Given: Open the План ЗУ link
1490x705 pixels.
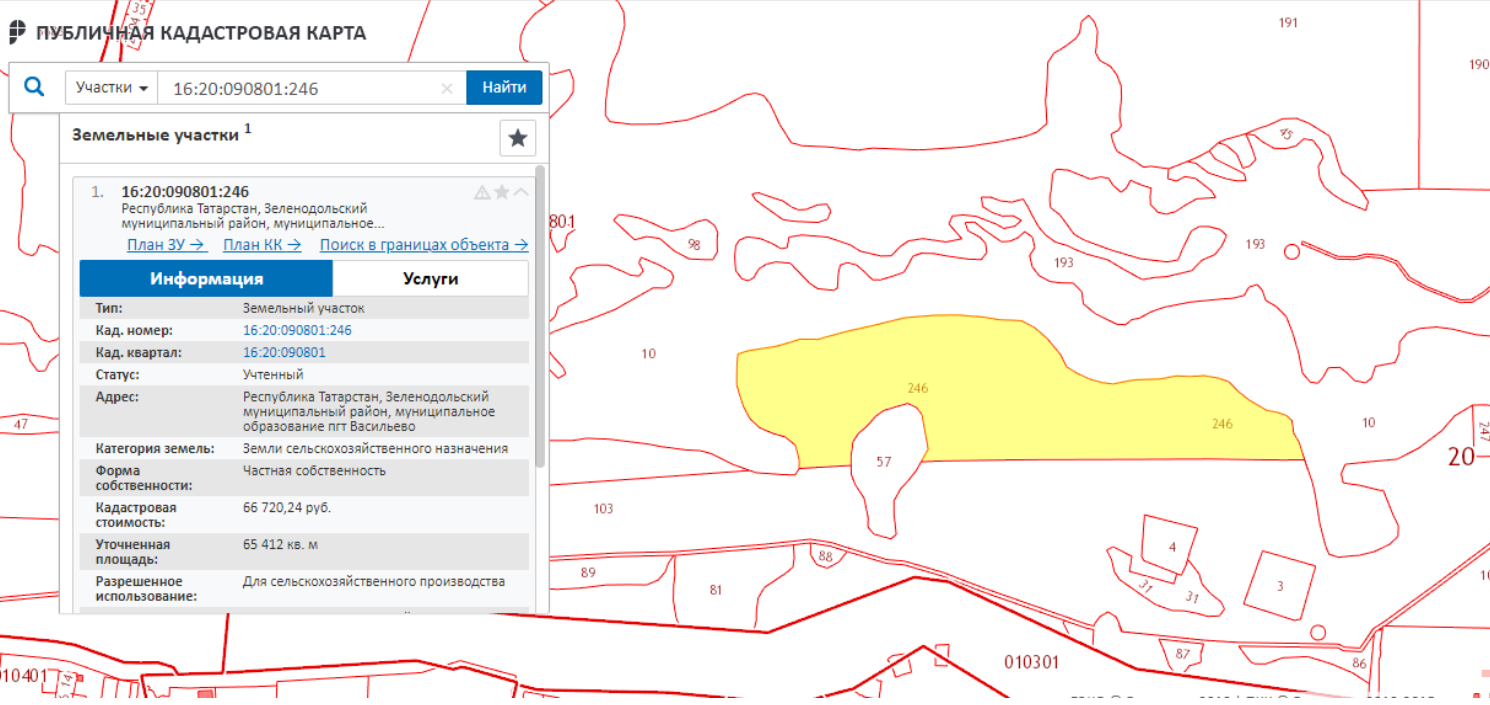Looking at the screenshot, I should click(166, 244).
